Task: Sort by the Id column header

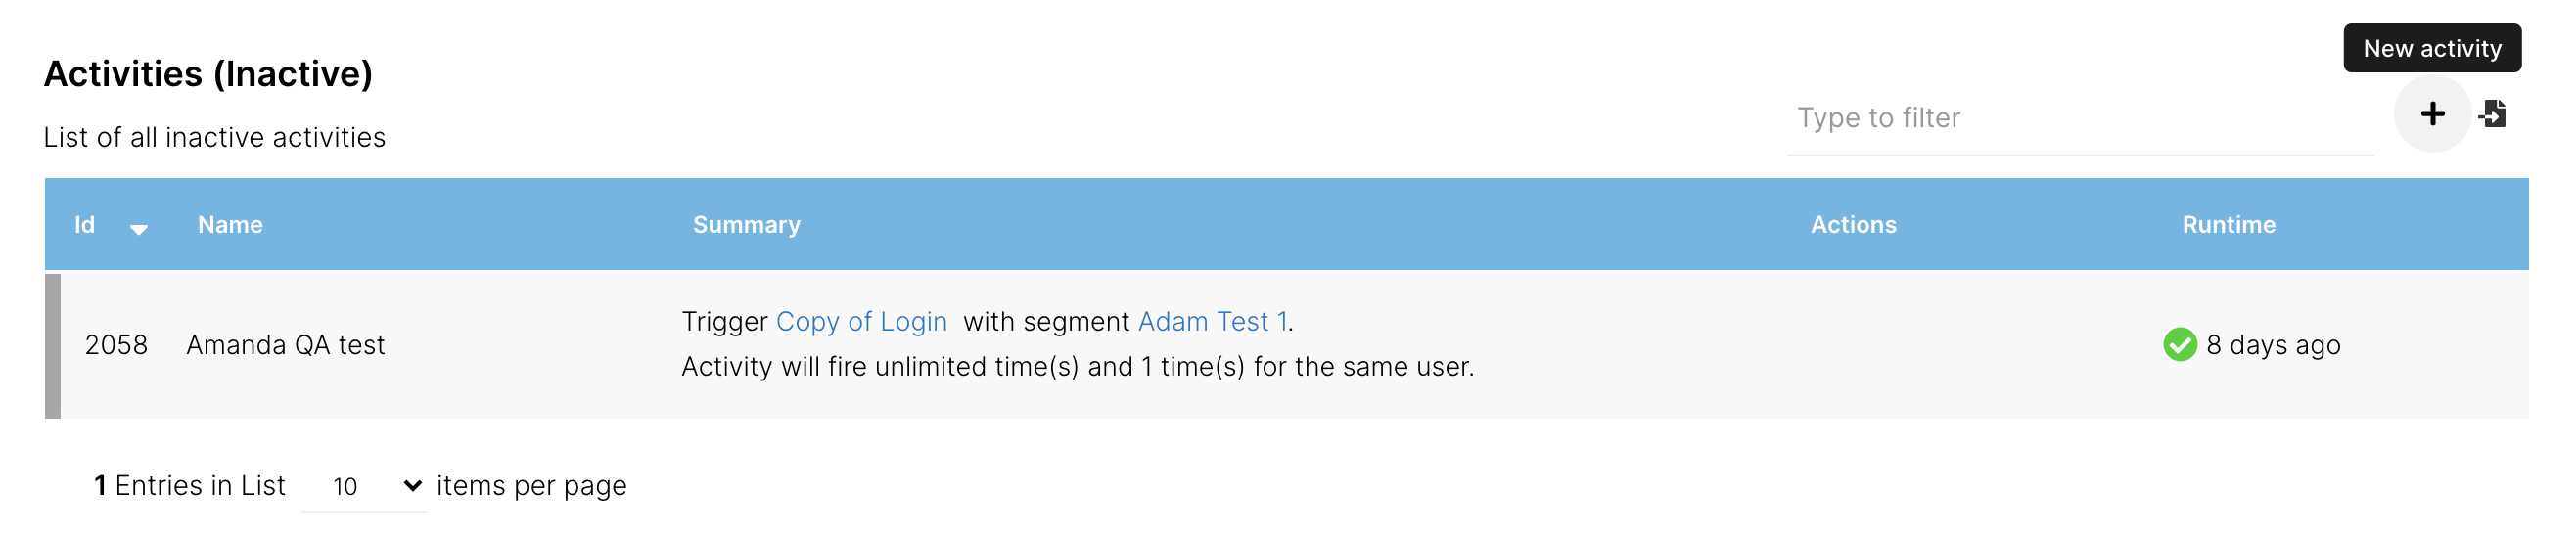Action: [85, 225]
